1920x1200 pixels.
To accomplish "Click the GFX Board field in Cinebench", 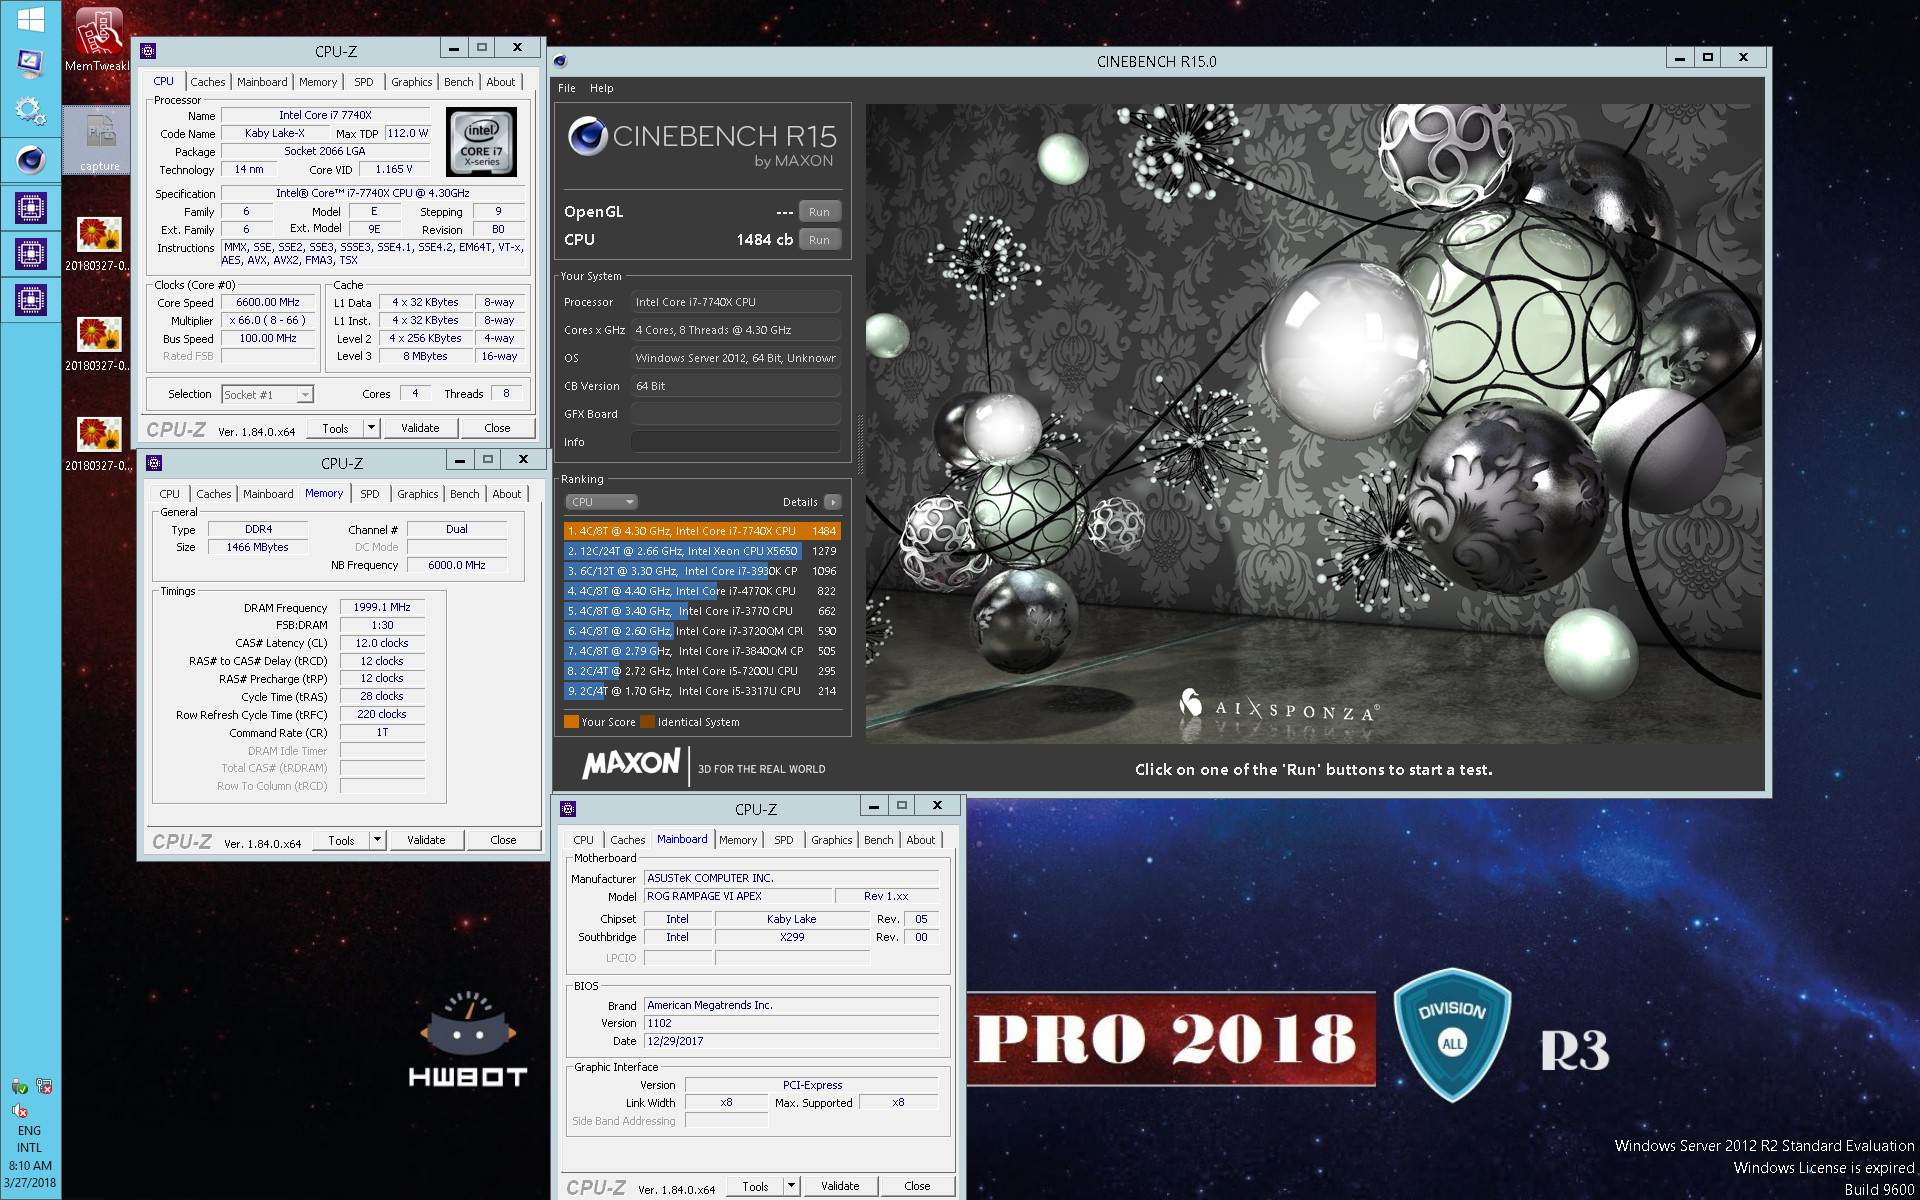I will (735, 414).
